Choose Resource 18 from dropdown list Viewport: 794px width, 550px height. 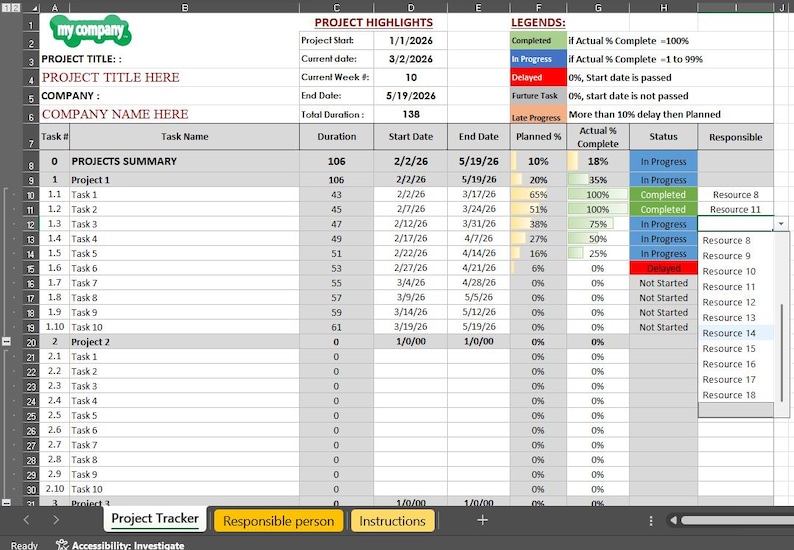(x=735, y=395)
